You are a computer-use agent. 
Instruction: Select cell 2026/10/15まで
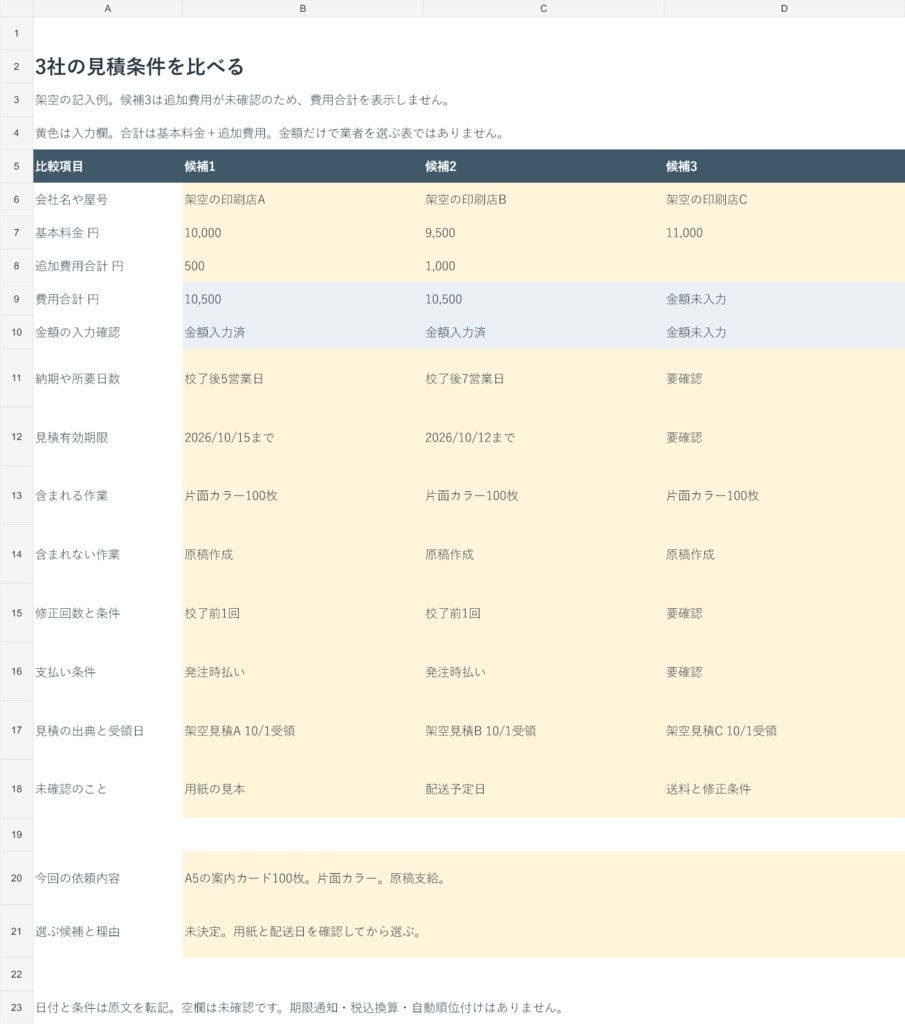(x=303, y=438)
